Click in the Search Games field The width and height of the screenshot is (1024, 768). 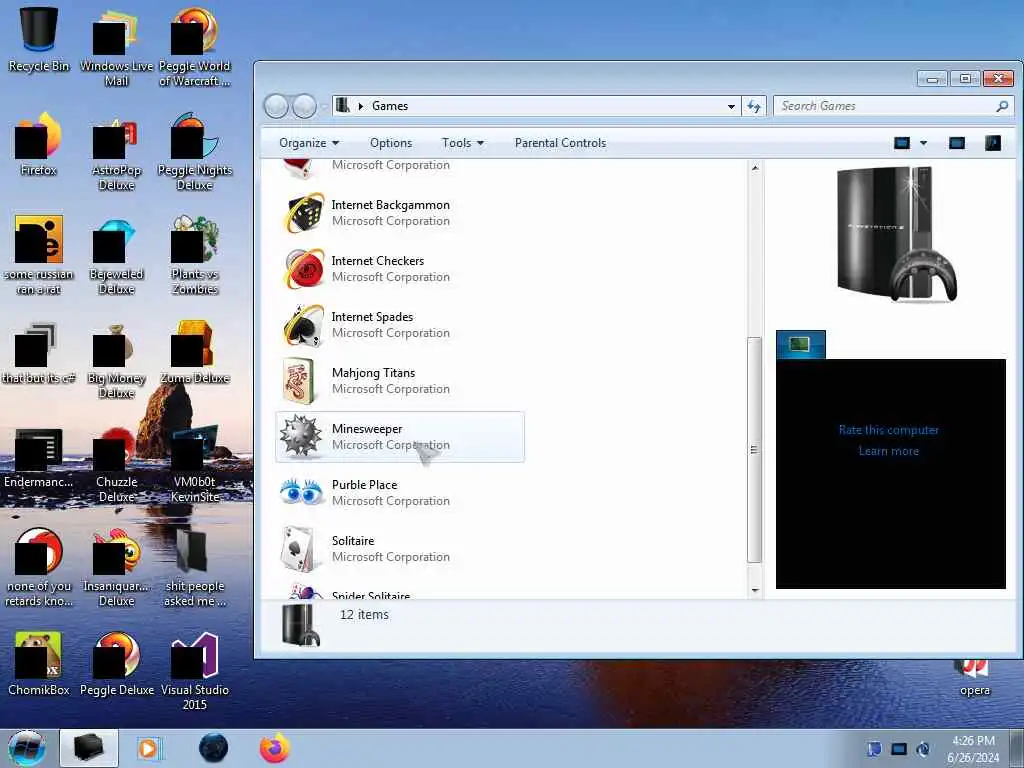(x=893, y=106)
